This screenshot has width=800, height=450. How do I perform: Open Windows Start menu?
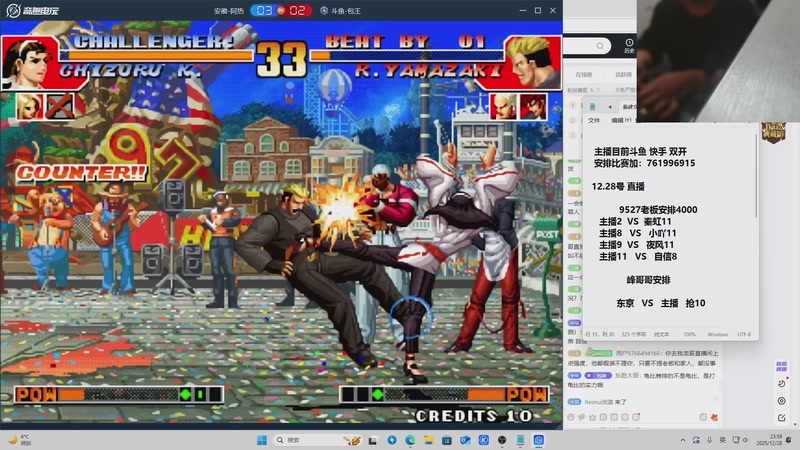pos(262,440)
